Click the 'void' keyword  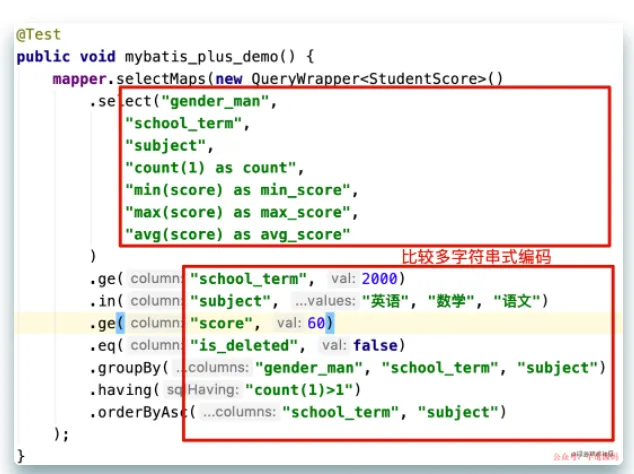point(97,56)
